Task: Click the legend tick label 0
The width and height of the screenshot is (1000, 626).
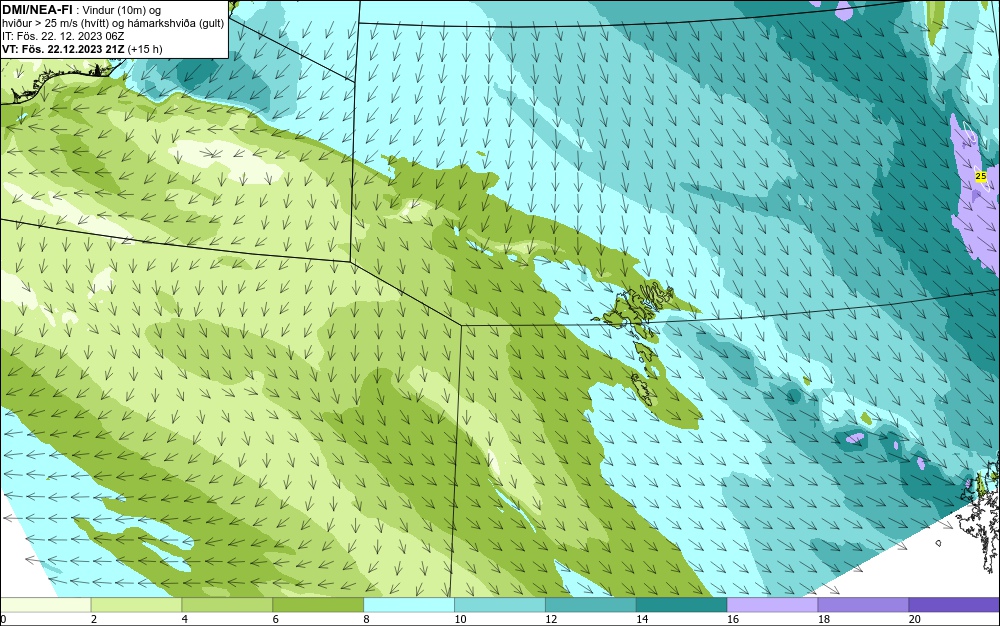Action: tap(3, 619)
